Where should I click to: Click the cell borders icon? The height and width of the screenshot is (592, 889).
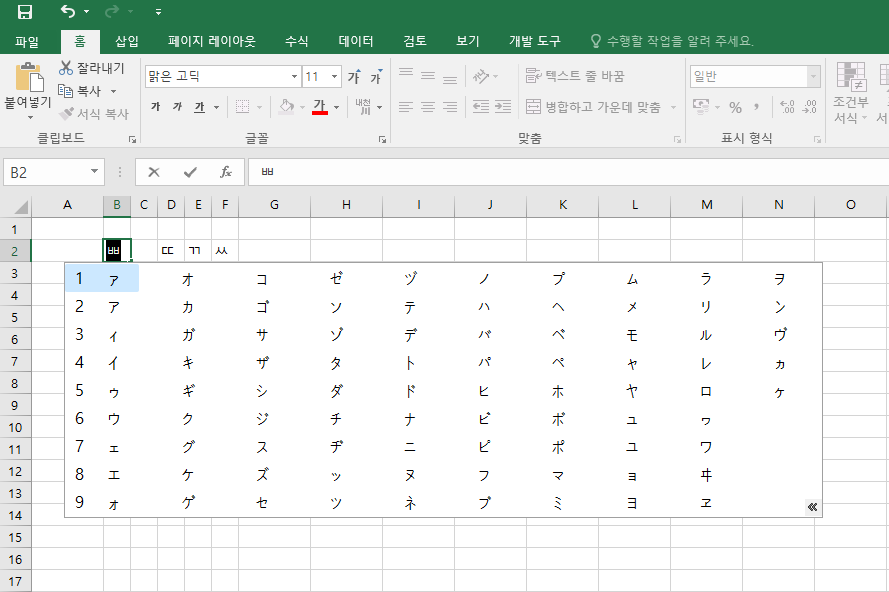click(x=242, y=107)
